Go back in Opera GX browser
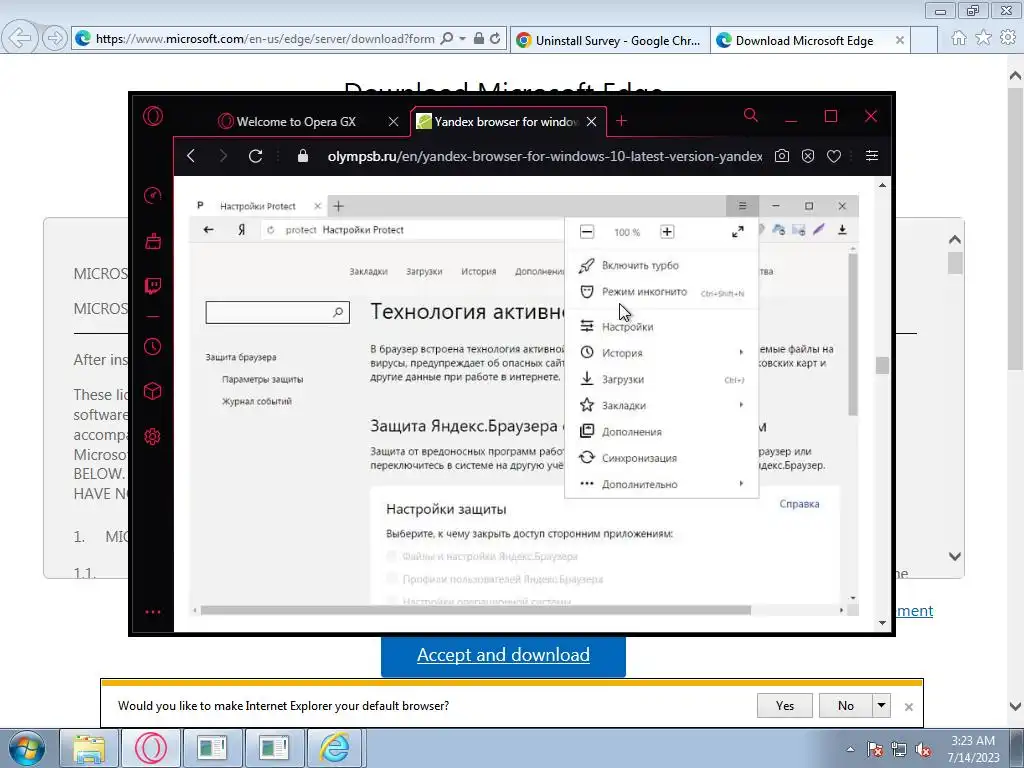Screen dimensions: 1024x768 click(191, 155)
